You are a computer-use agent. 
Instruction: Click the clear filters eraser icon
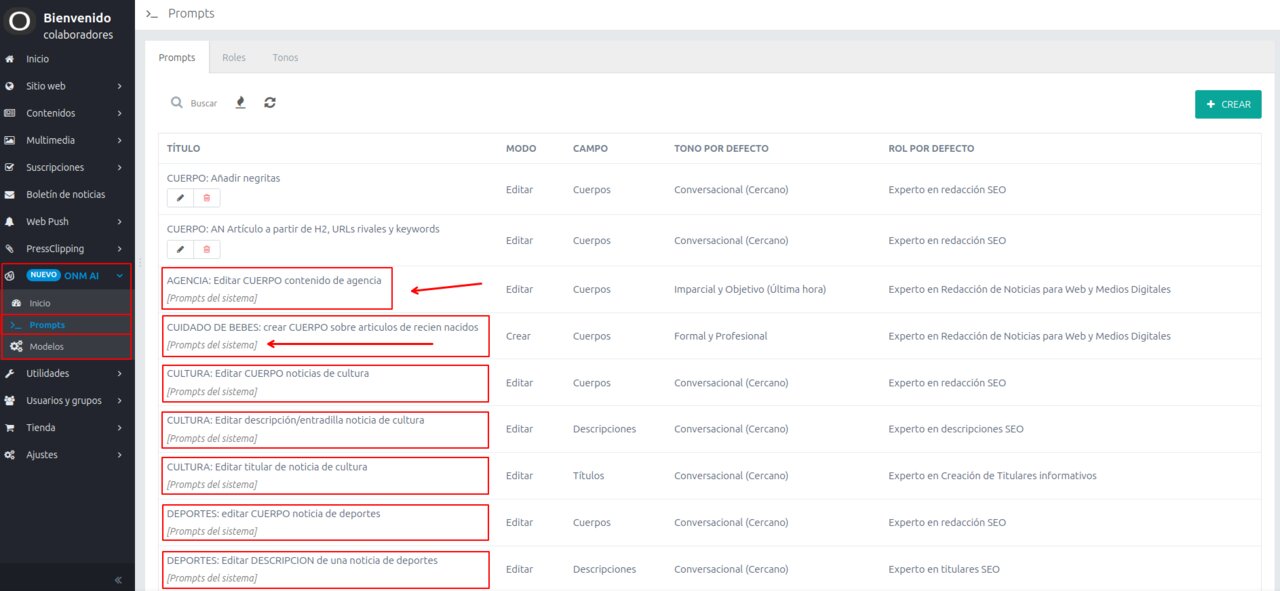tap(240, 102)
